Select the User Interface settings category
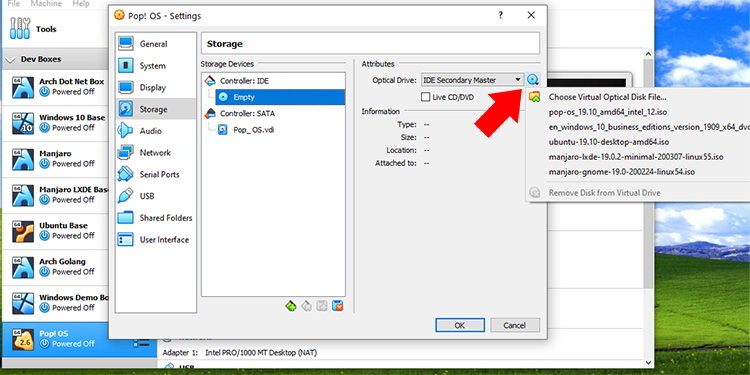 click(x=156, y=240)
